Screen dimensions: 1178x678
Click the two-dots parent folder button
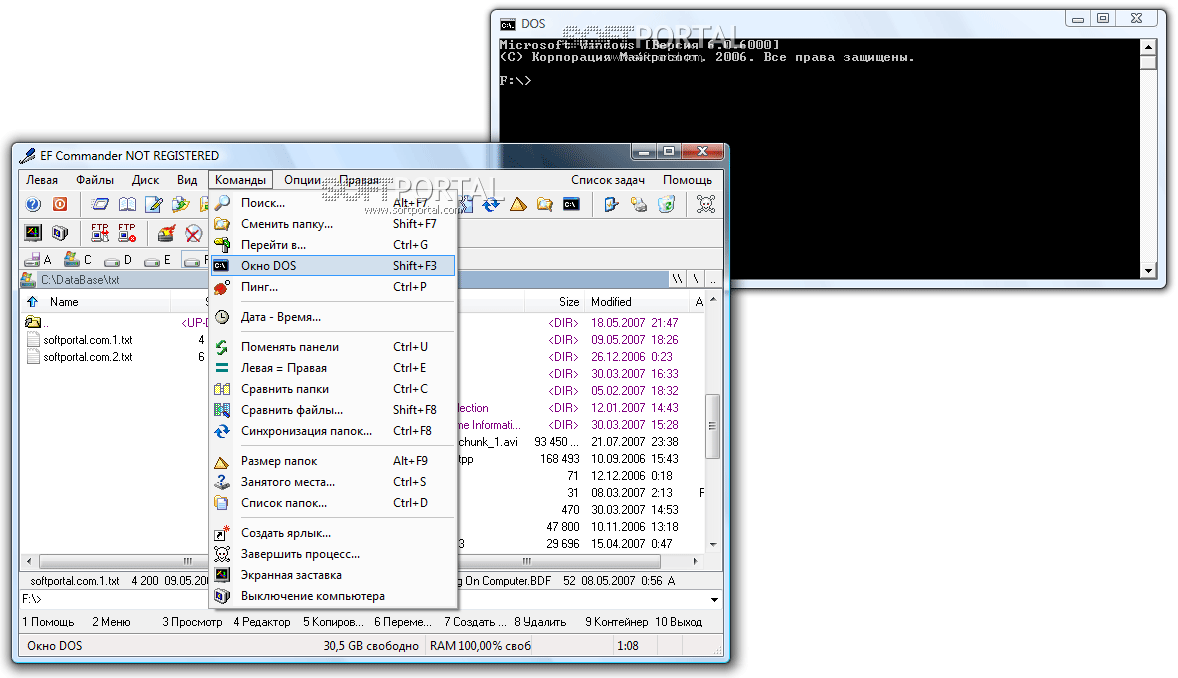coord(713,280)
